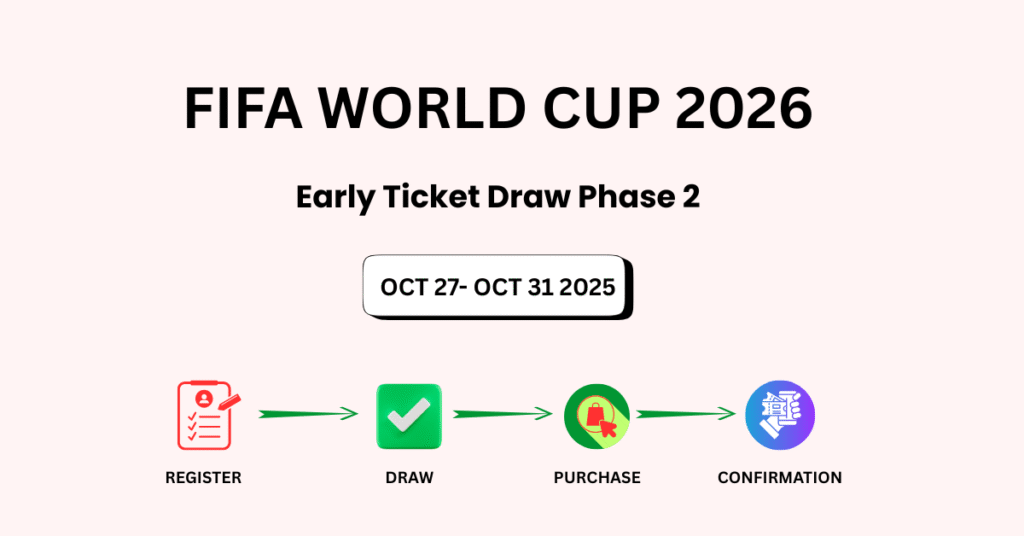Select the DRAW label text
The image size is (1024, 536).
click(x=409, y=478)
